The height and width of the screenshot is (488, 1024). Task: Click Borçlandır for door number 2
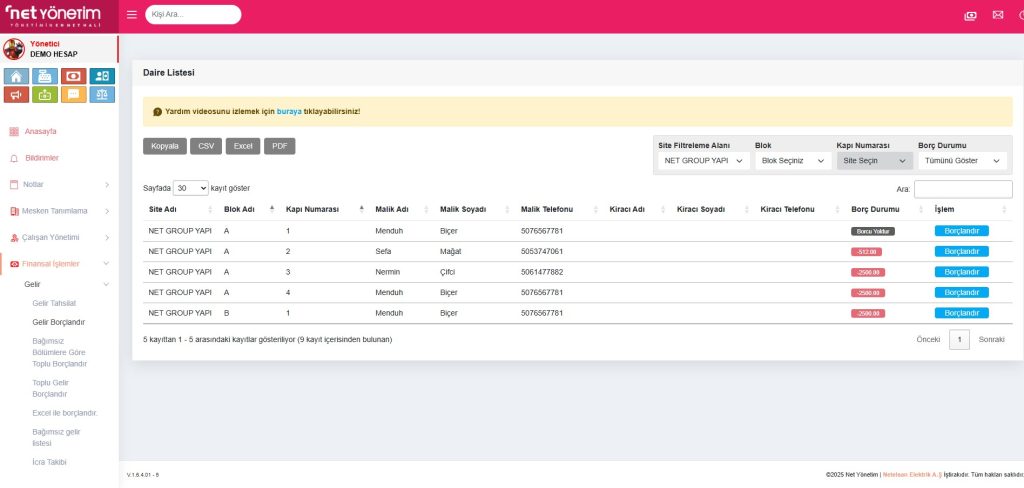coord(961,251)
